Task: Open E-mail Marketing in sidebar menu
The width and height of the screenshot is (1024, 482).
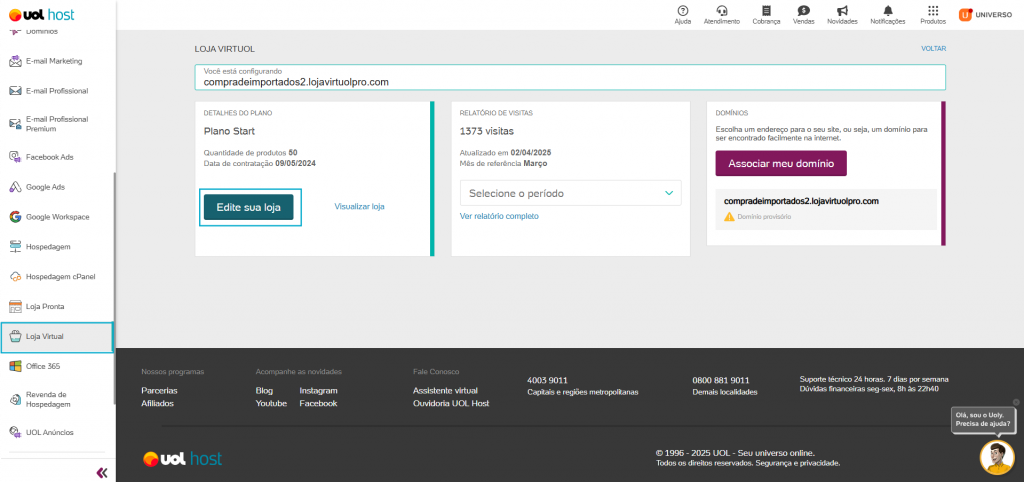Action: (x=54, y=61)
